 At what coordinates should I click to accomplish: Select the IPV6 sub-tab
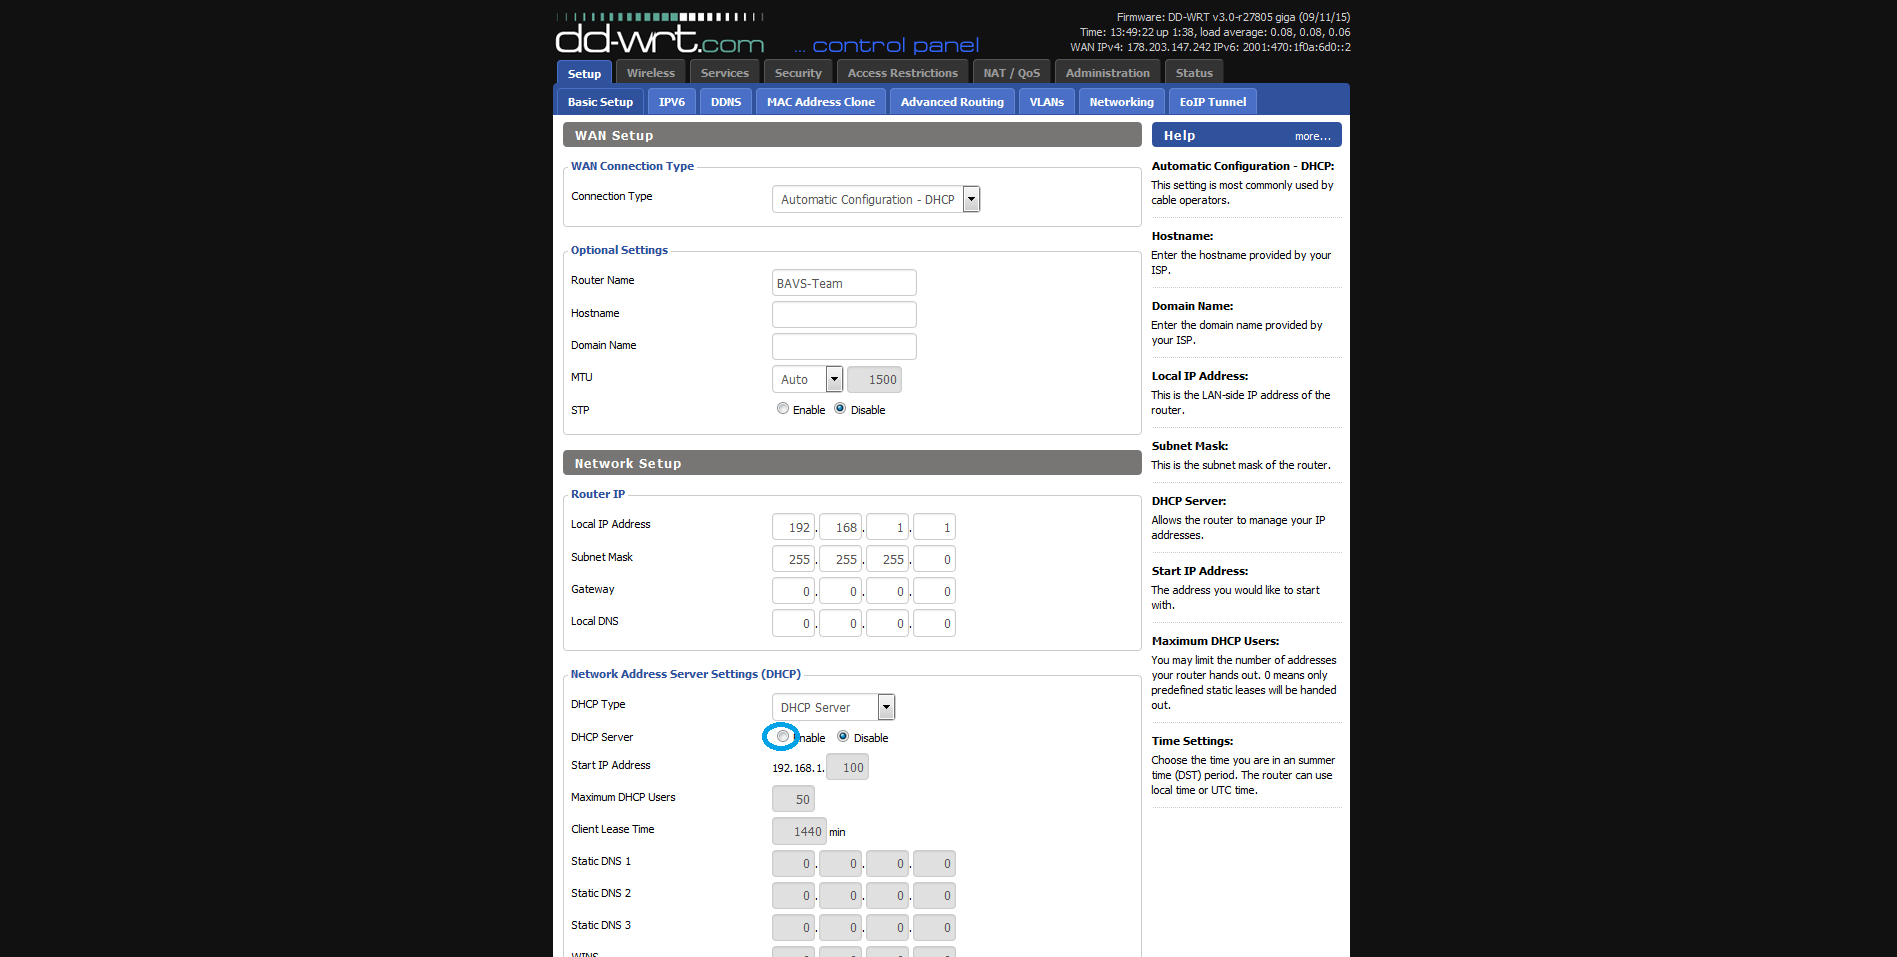(x=672, y=102)
